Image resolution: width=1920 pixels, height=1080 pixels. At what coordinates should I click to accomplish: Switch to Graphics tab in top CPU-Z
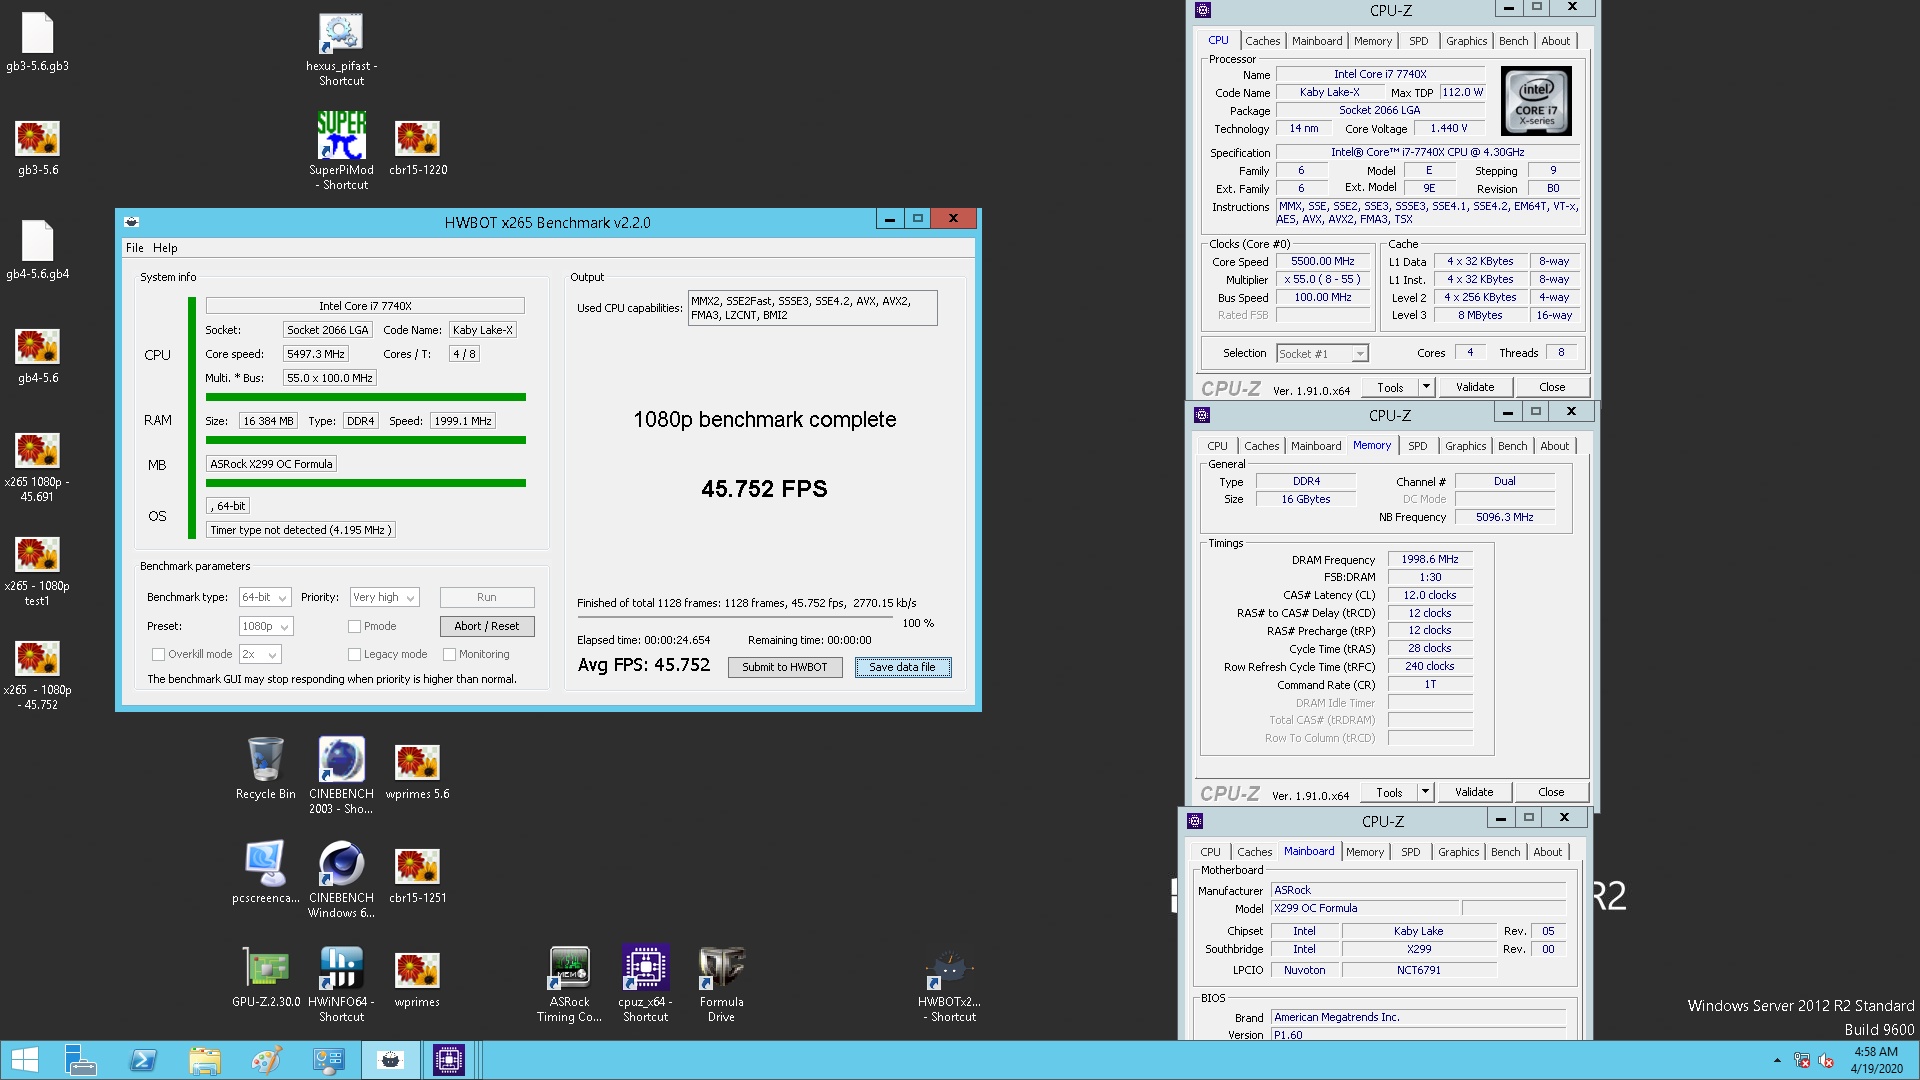1466,41
